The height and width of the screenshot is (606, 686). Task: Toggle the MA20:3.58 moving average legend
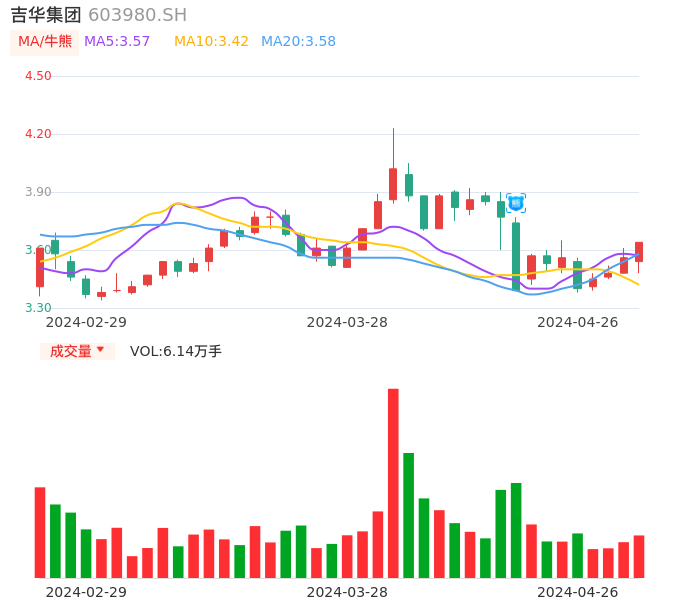click(298, 42)
